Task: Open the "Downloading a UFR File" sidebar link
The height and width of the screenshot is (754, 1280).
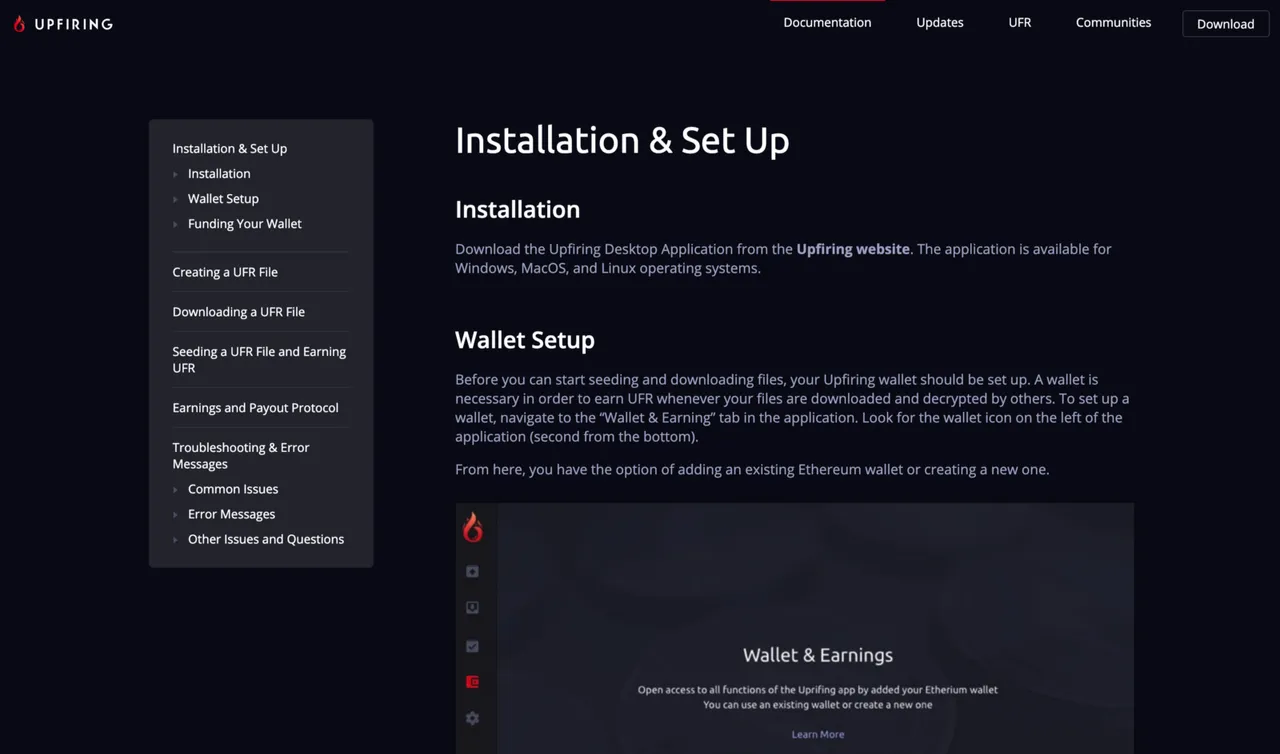Action: 239,311
